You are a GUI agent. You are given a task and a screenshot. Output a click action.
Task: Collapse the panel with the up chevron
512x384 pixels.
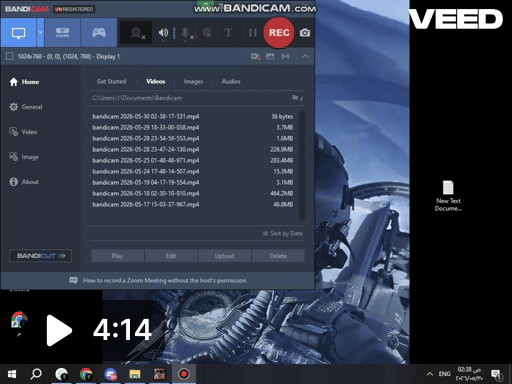[305, 56]
